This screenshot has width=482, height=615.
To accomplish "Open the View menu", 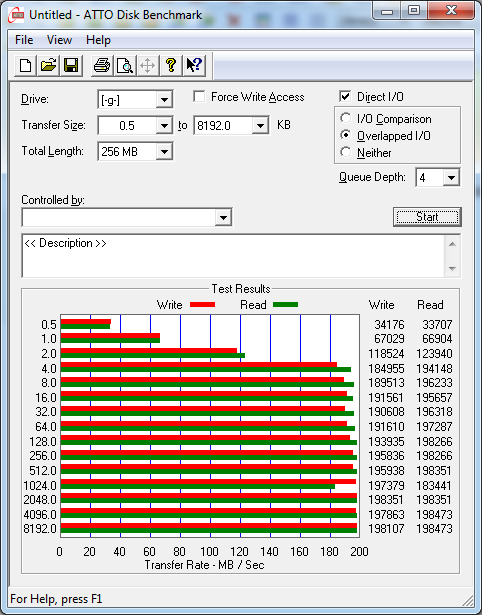I will 59,40.
